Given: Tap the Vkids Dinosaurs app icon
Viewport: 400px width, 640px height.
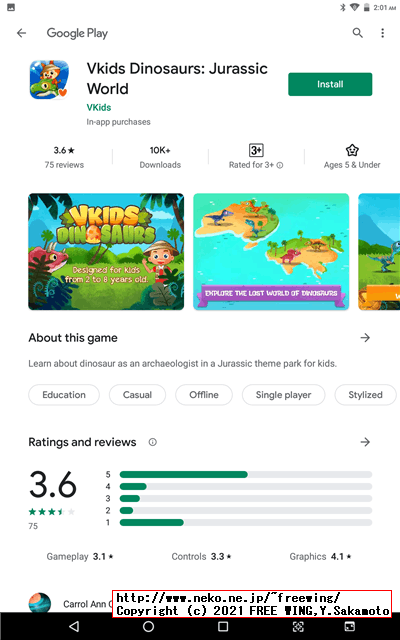Looking at the screenshot, I should click(49, 80).
